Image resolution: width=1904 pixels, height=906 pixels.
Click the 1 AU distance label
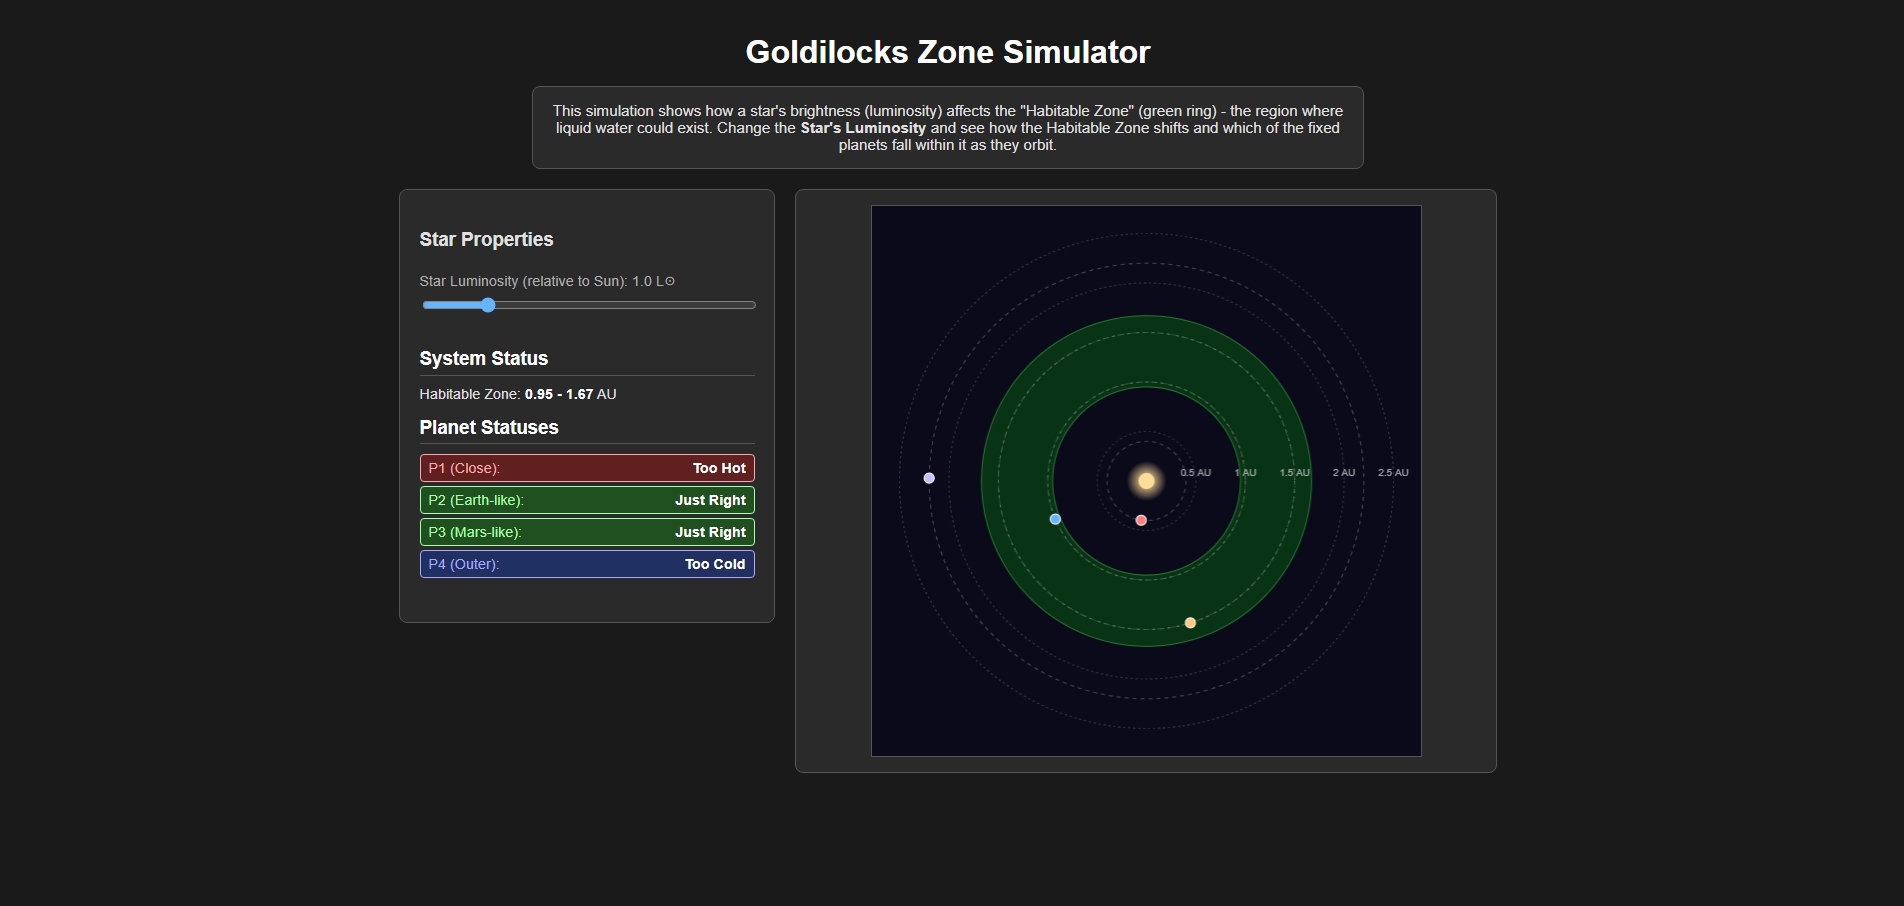point(1245,473)
